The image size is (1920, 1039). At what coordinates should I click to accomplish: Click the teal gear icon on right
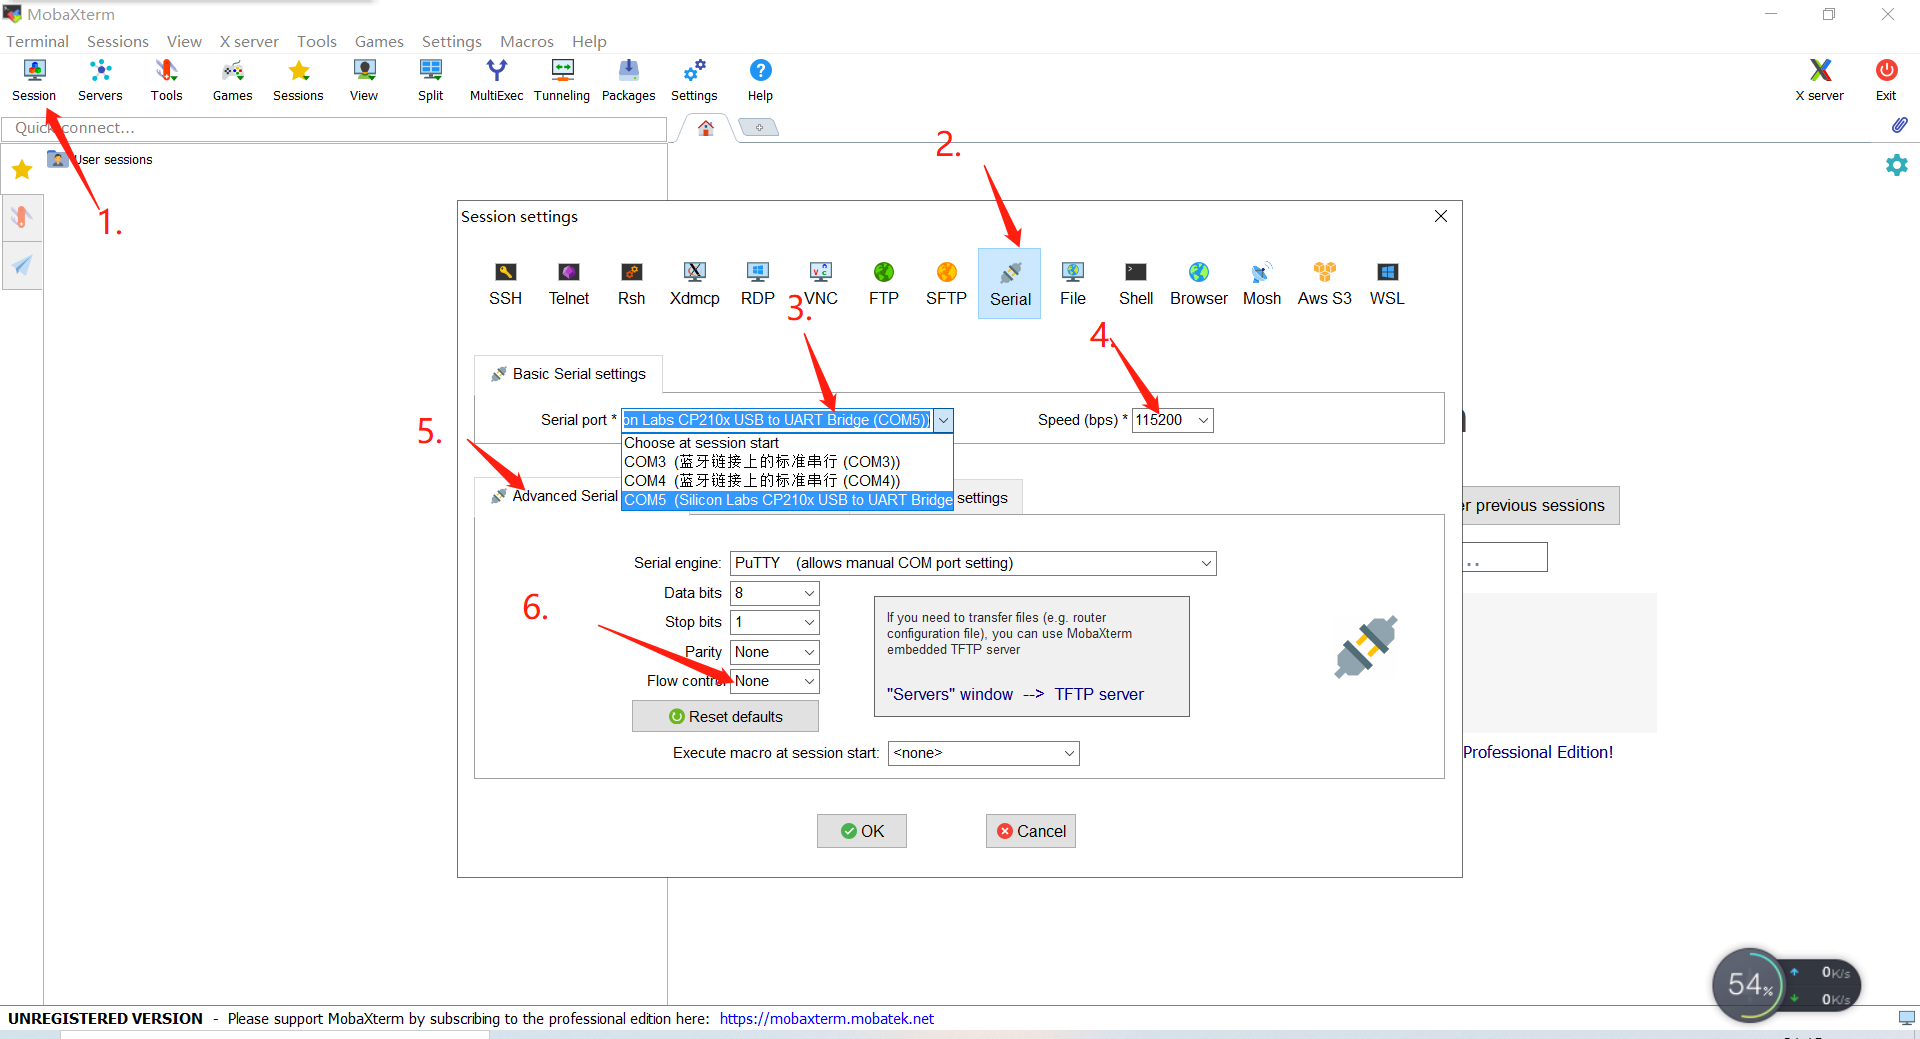[x=1896, y=165]
